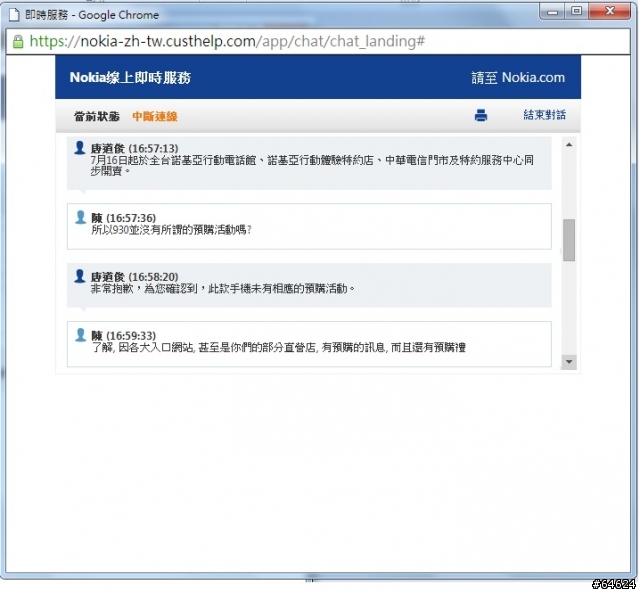Image resolution: width=640 pixels, height=592 pixels.
Task: Click the green lock icon in address bar
Action: [18, 41]
